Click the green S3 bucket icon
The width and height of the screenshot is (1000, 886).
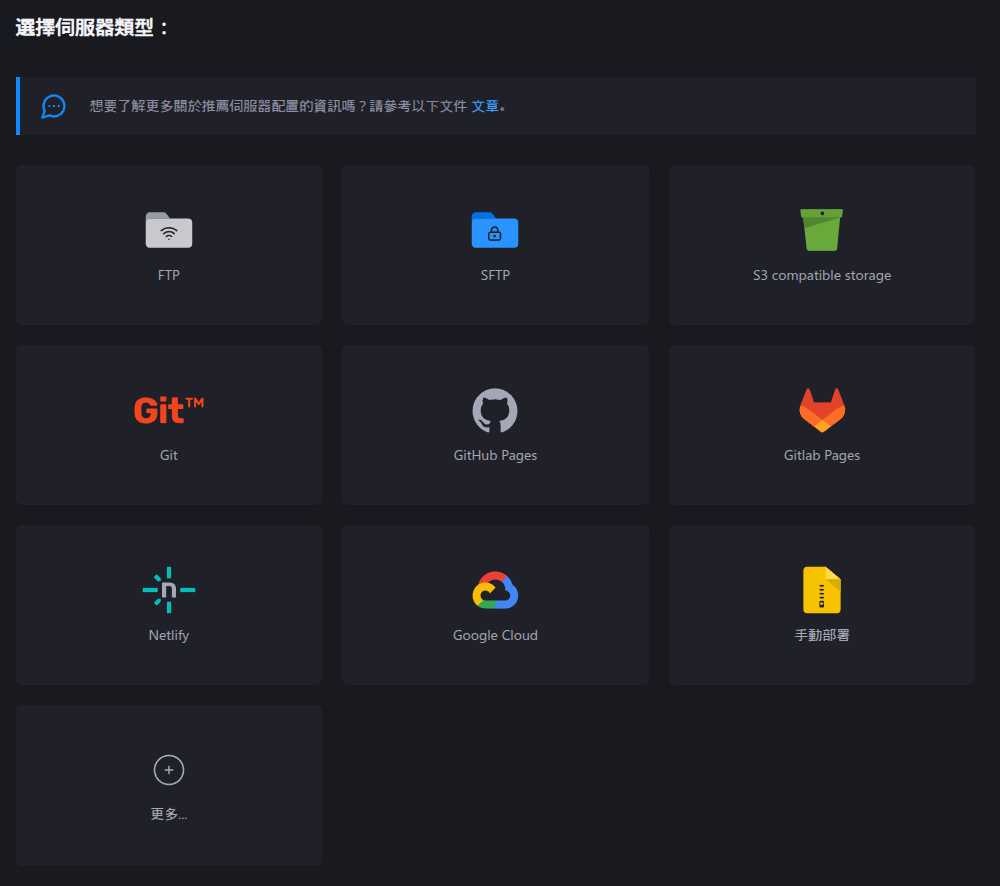[821, 230]
